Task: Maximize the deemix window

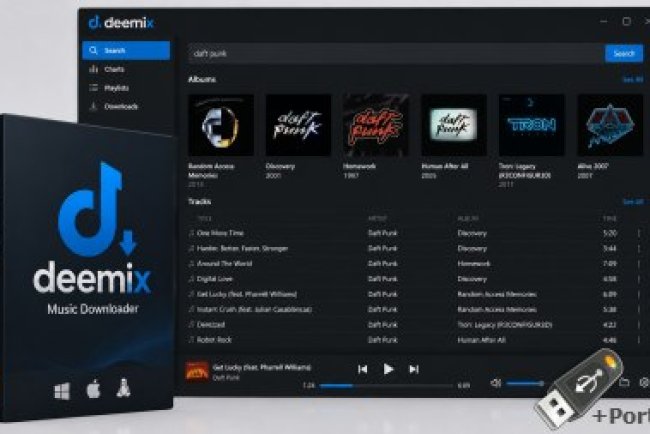Action: pos(626,21)
